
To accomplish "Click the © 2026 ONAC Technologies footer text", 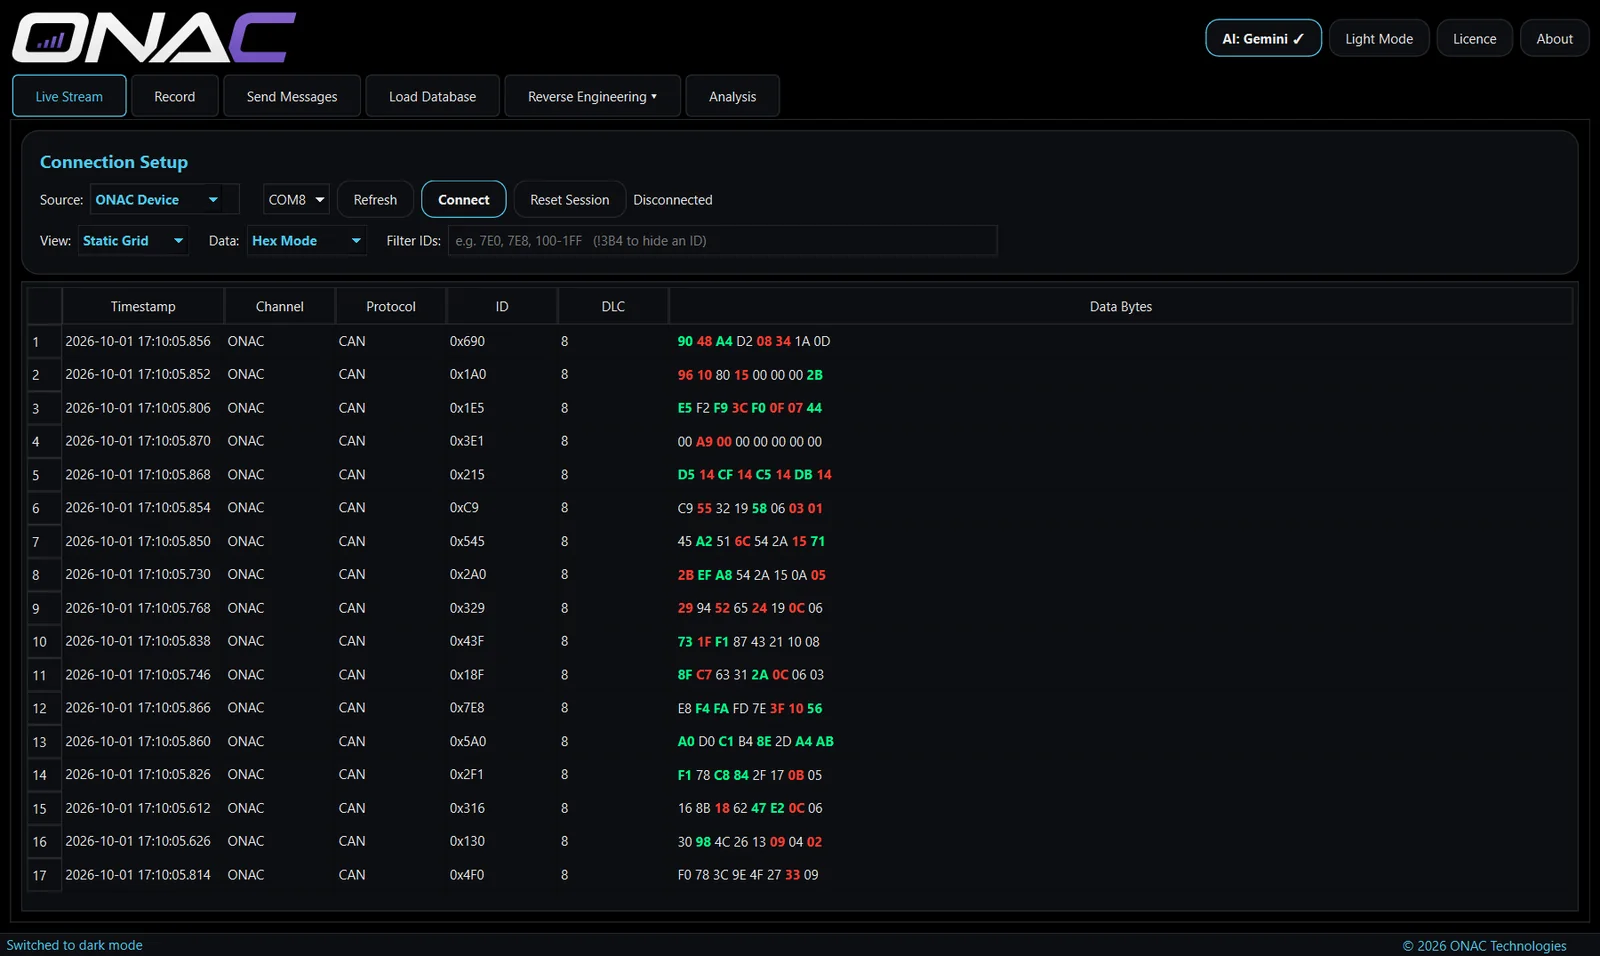I will coord(1484,946).
